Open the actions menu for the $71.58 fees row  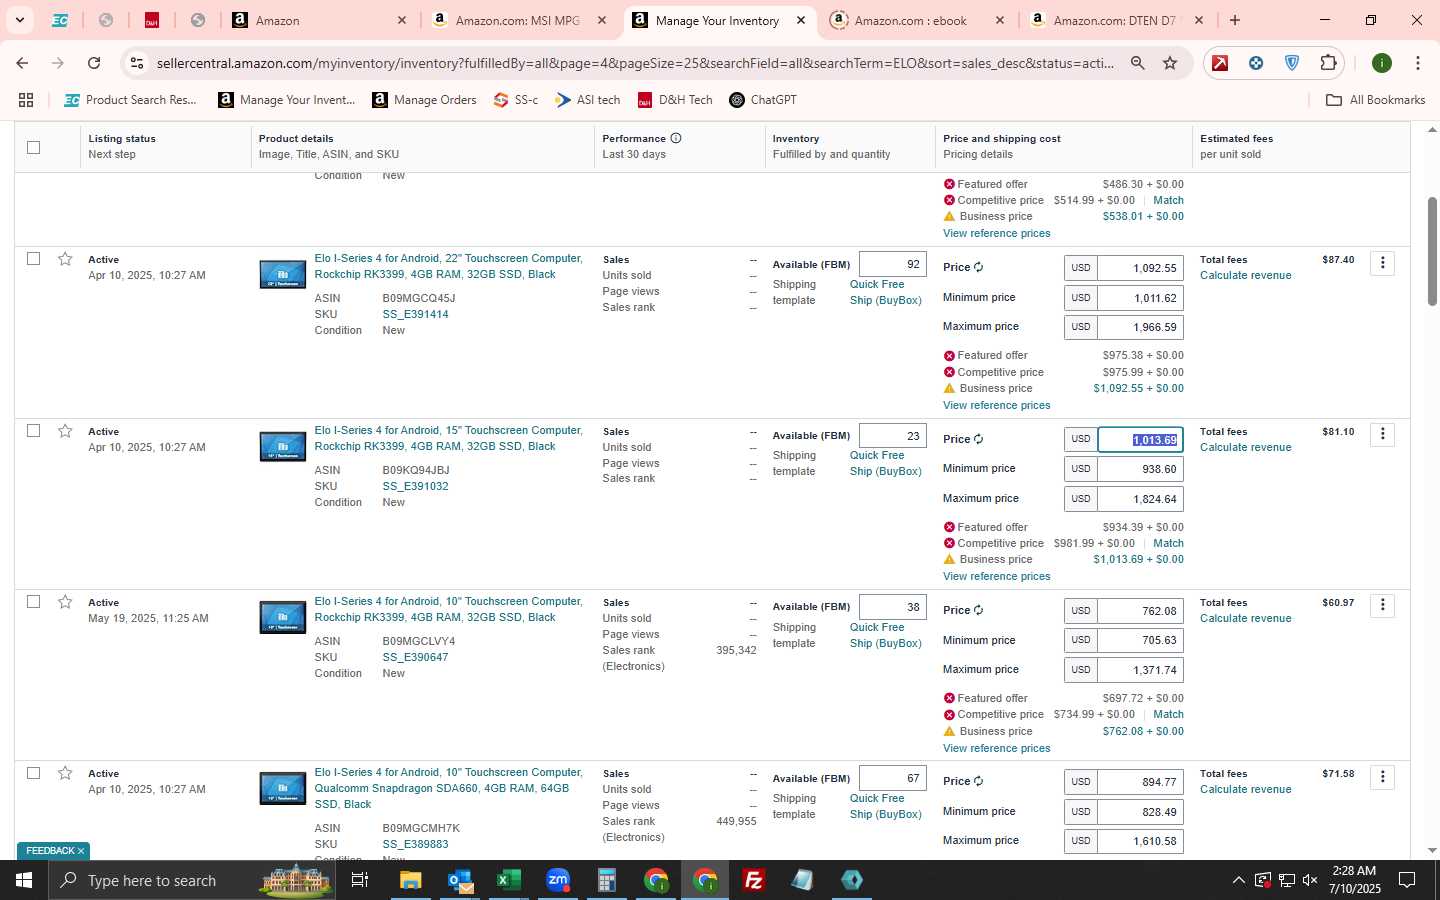(1382, 777)
